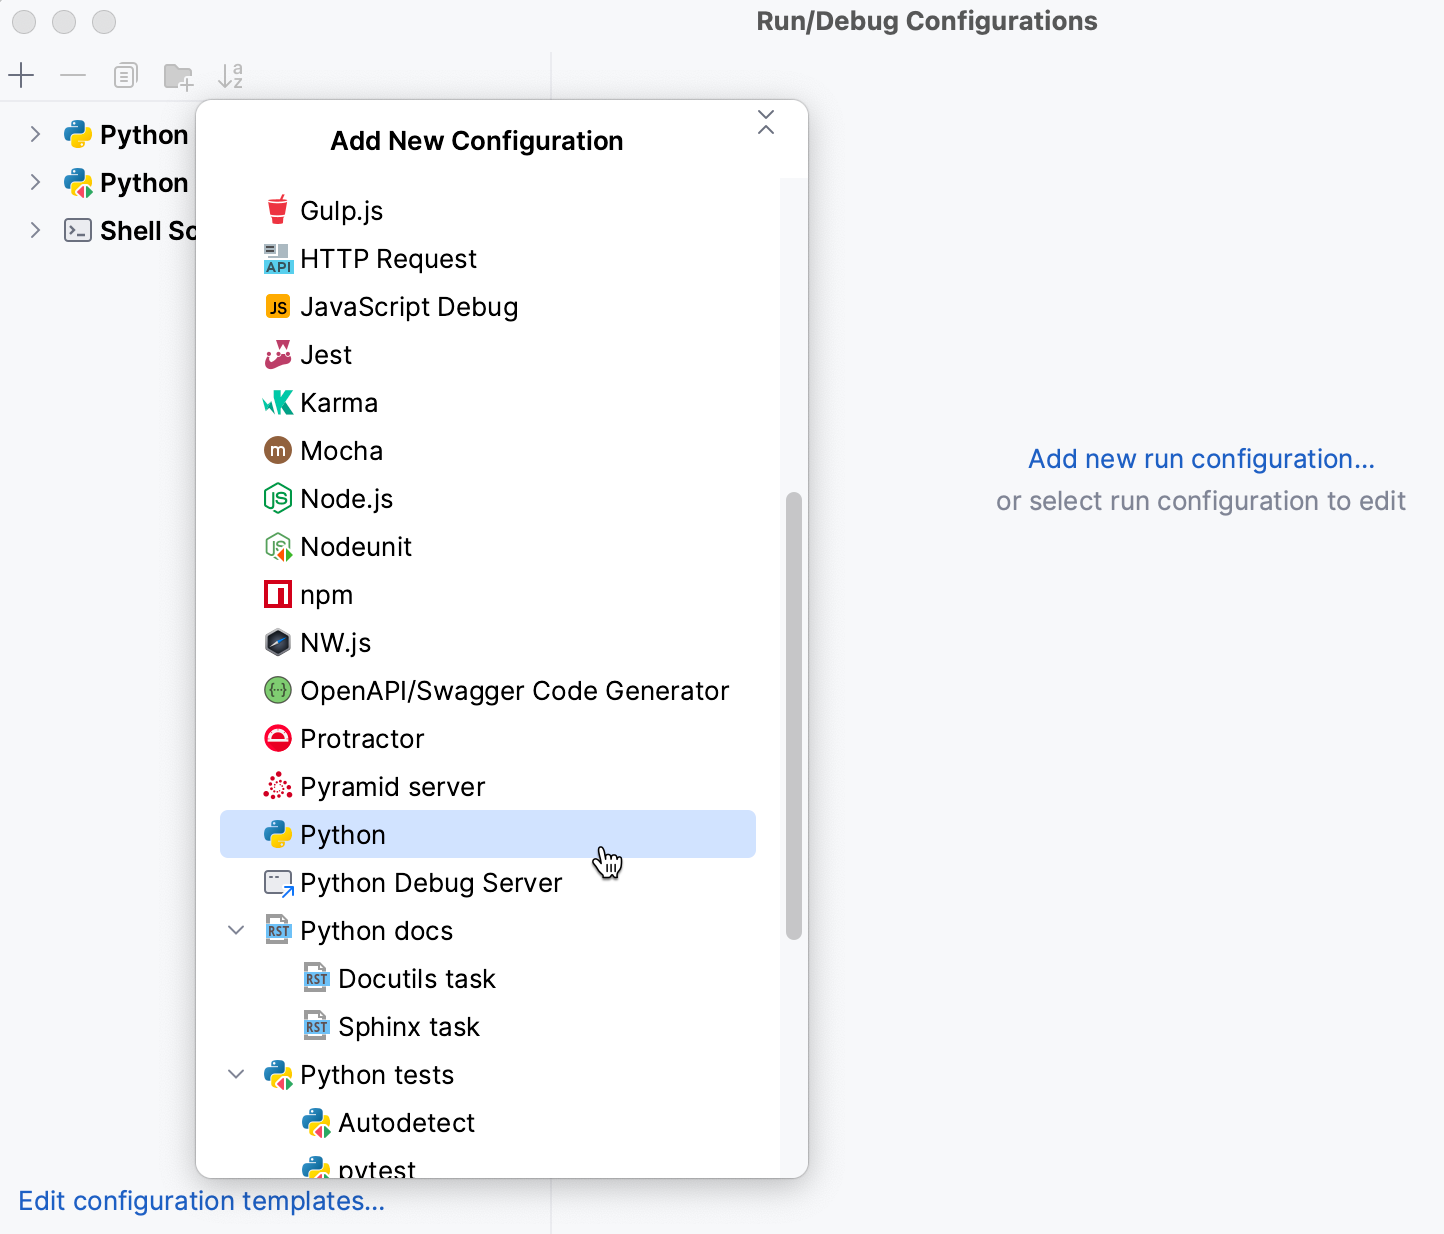Add a new configuration with the plus icon

pos(21,75)
